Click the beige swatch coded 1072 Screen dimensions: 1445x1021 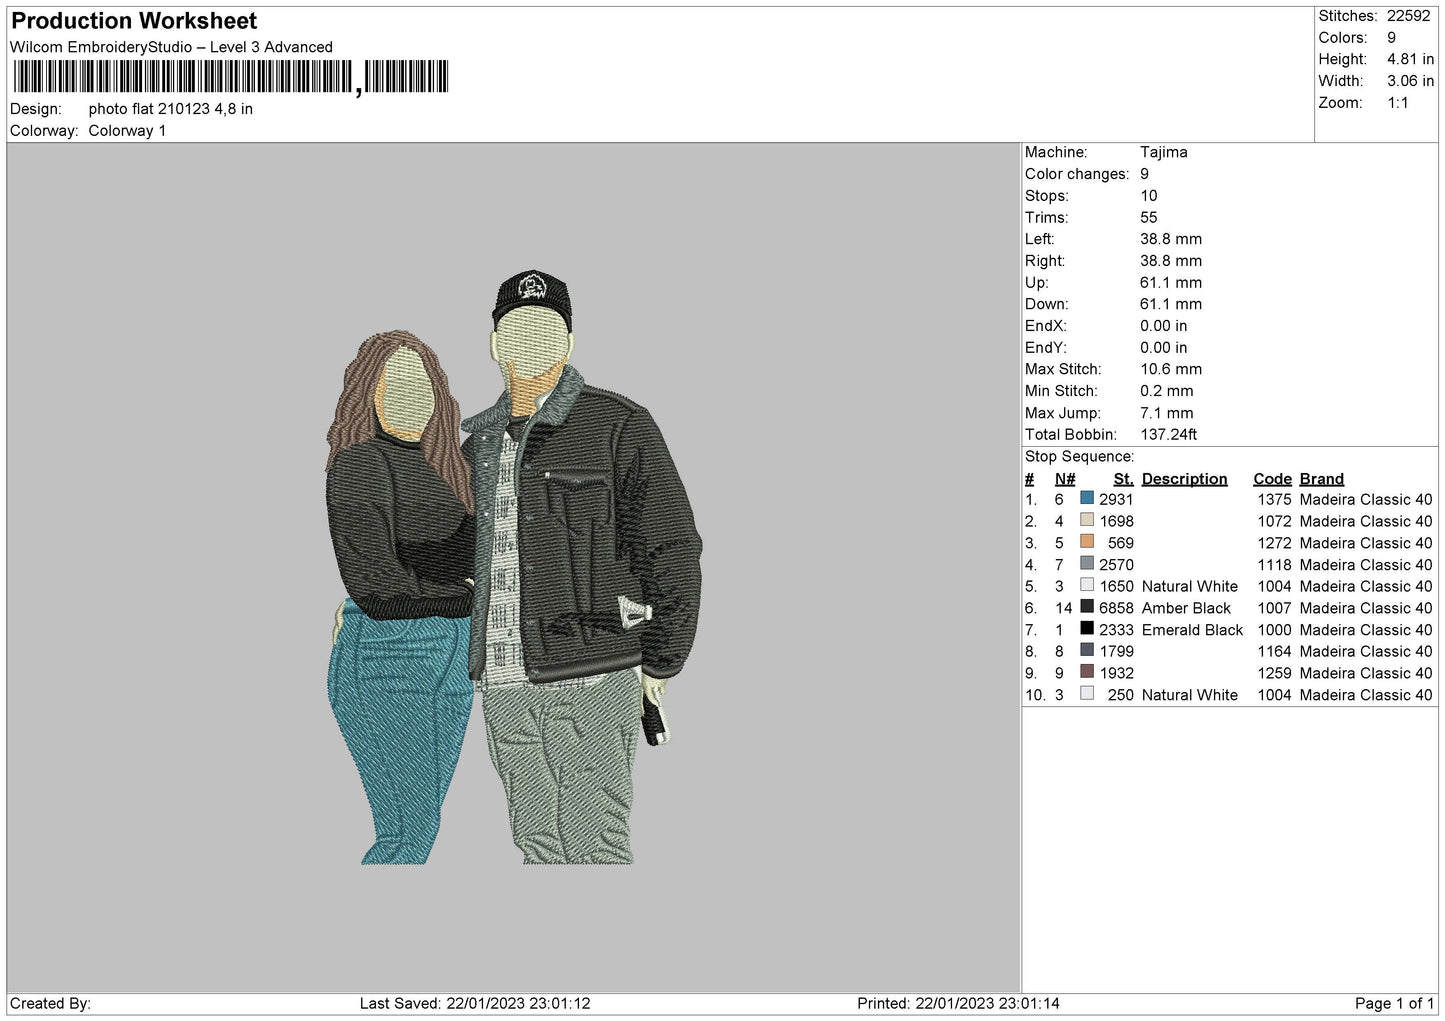tap(1087, 520)
